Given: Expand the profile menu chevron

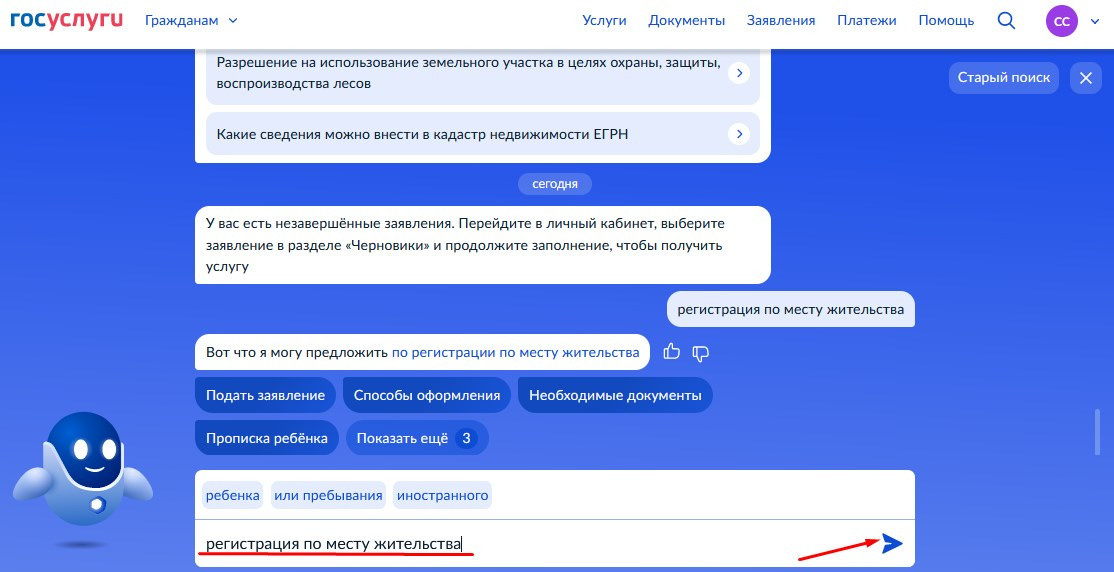Looking at the screenshot, I should click(1093, 21).
